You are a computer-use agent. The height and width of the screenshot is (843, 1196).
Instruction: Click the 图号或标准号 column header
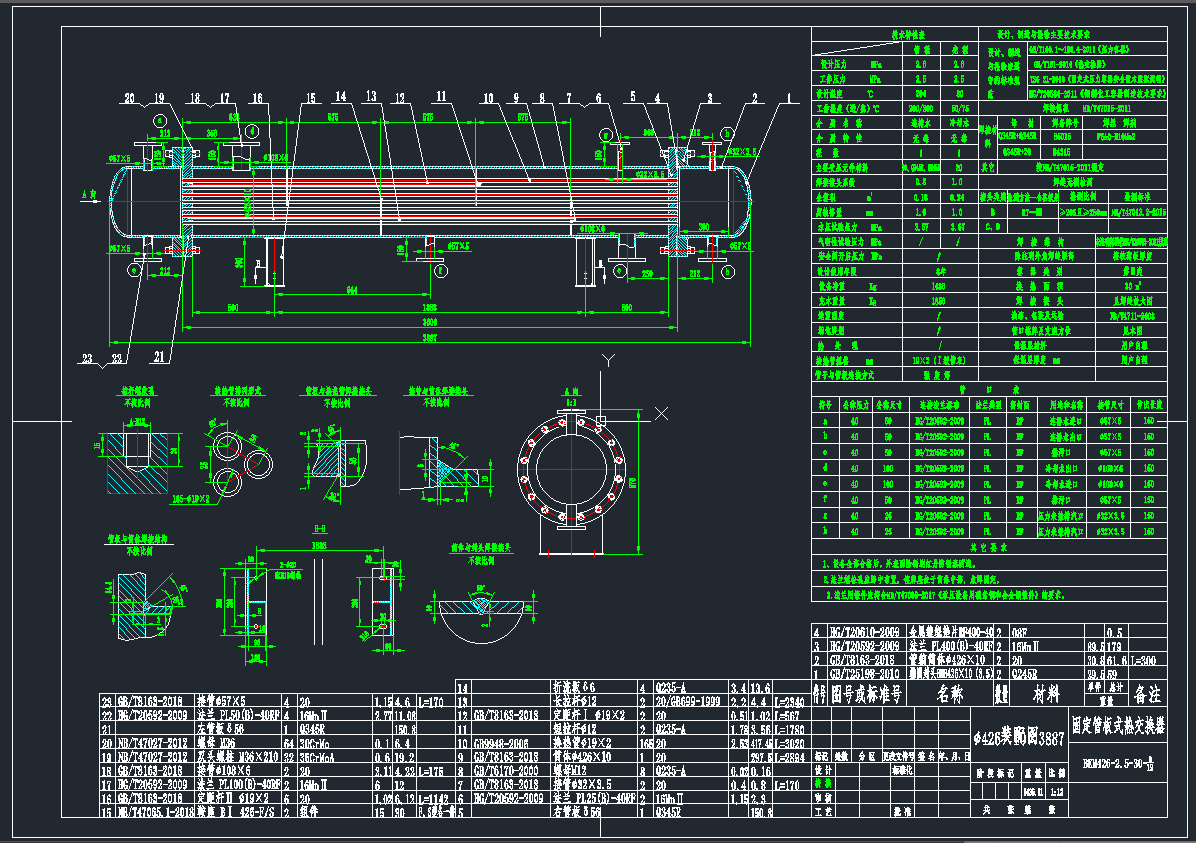click(866, 694)
